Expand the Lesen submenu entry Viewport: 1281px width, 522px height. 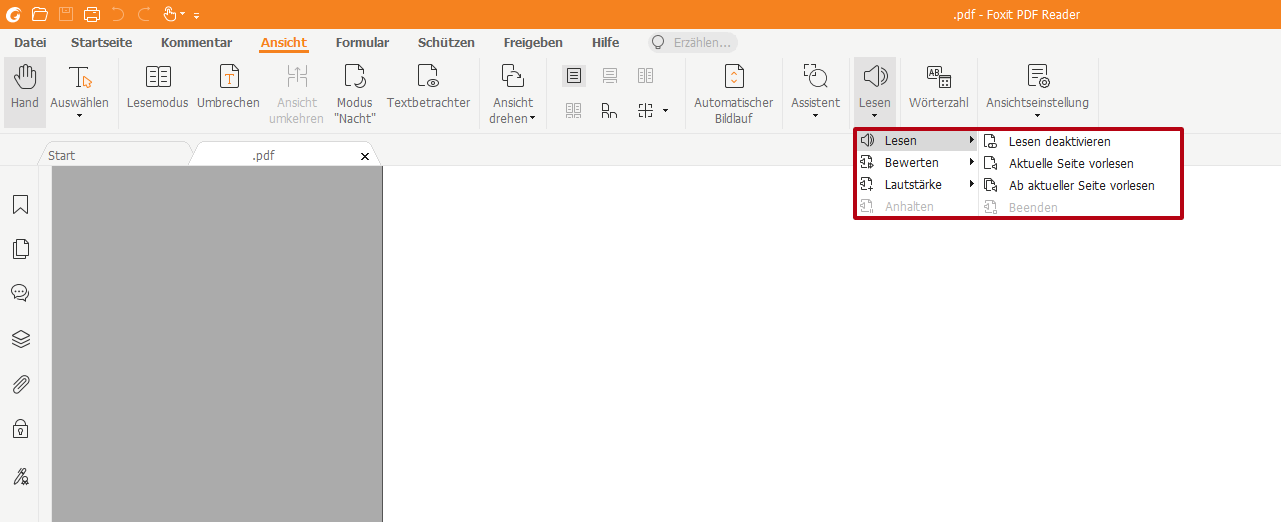pos(917,141)
